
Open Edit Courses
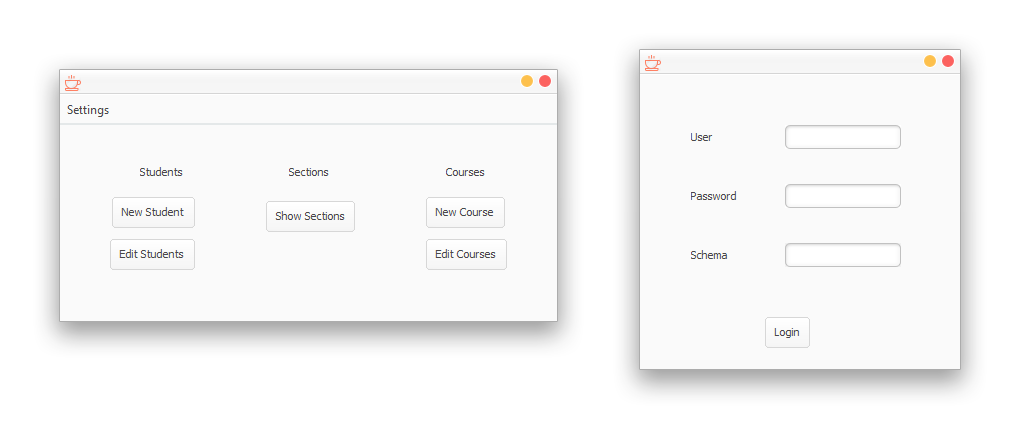pyautogui.click(x=466, y=255)
